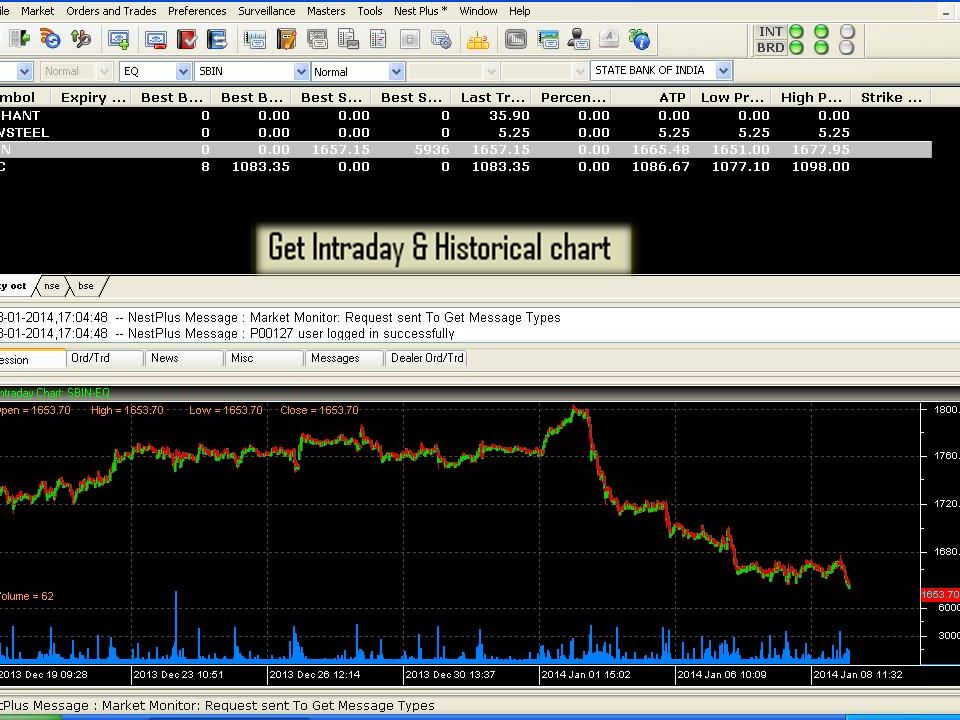Click the gold 1-2-3 podium icon
The image size is (960, 720).
point(478,40)
